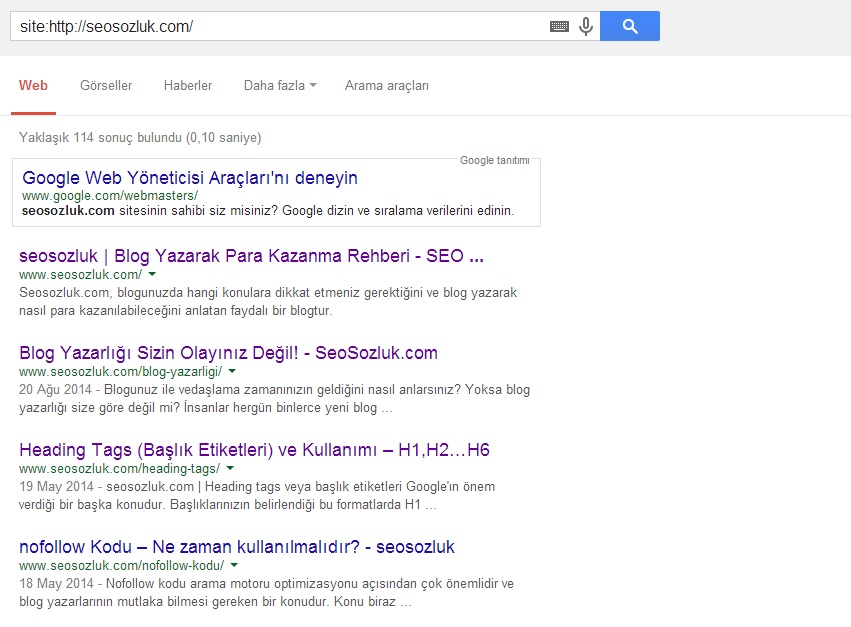Screen dimensions: 851x627
Task: Click the 'Seosozluk.com, blogunuzda hangi konulara' snippet
Action: coord(268,301)
